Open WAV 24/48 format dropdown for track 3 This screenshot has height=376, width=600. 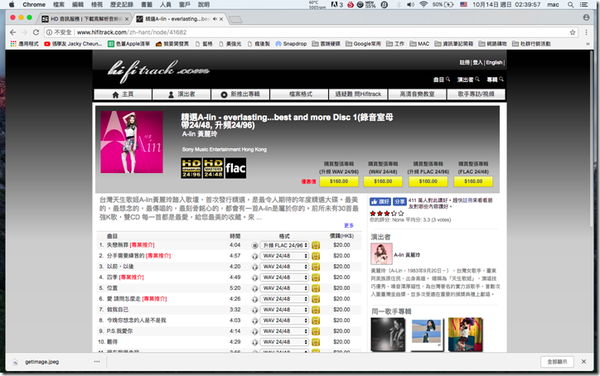pos(284,267)
